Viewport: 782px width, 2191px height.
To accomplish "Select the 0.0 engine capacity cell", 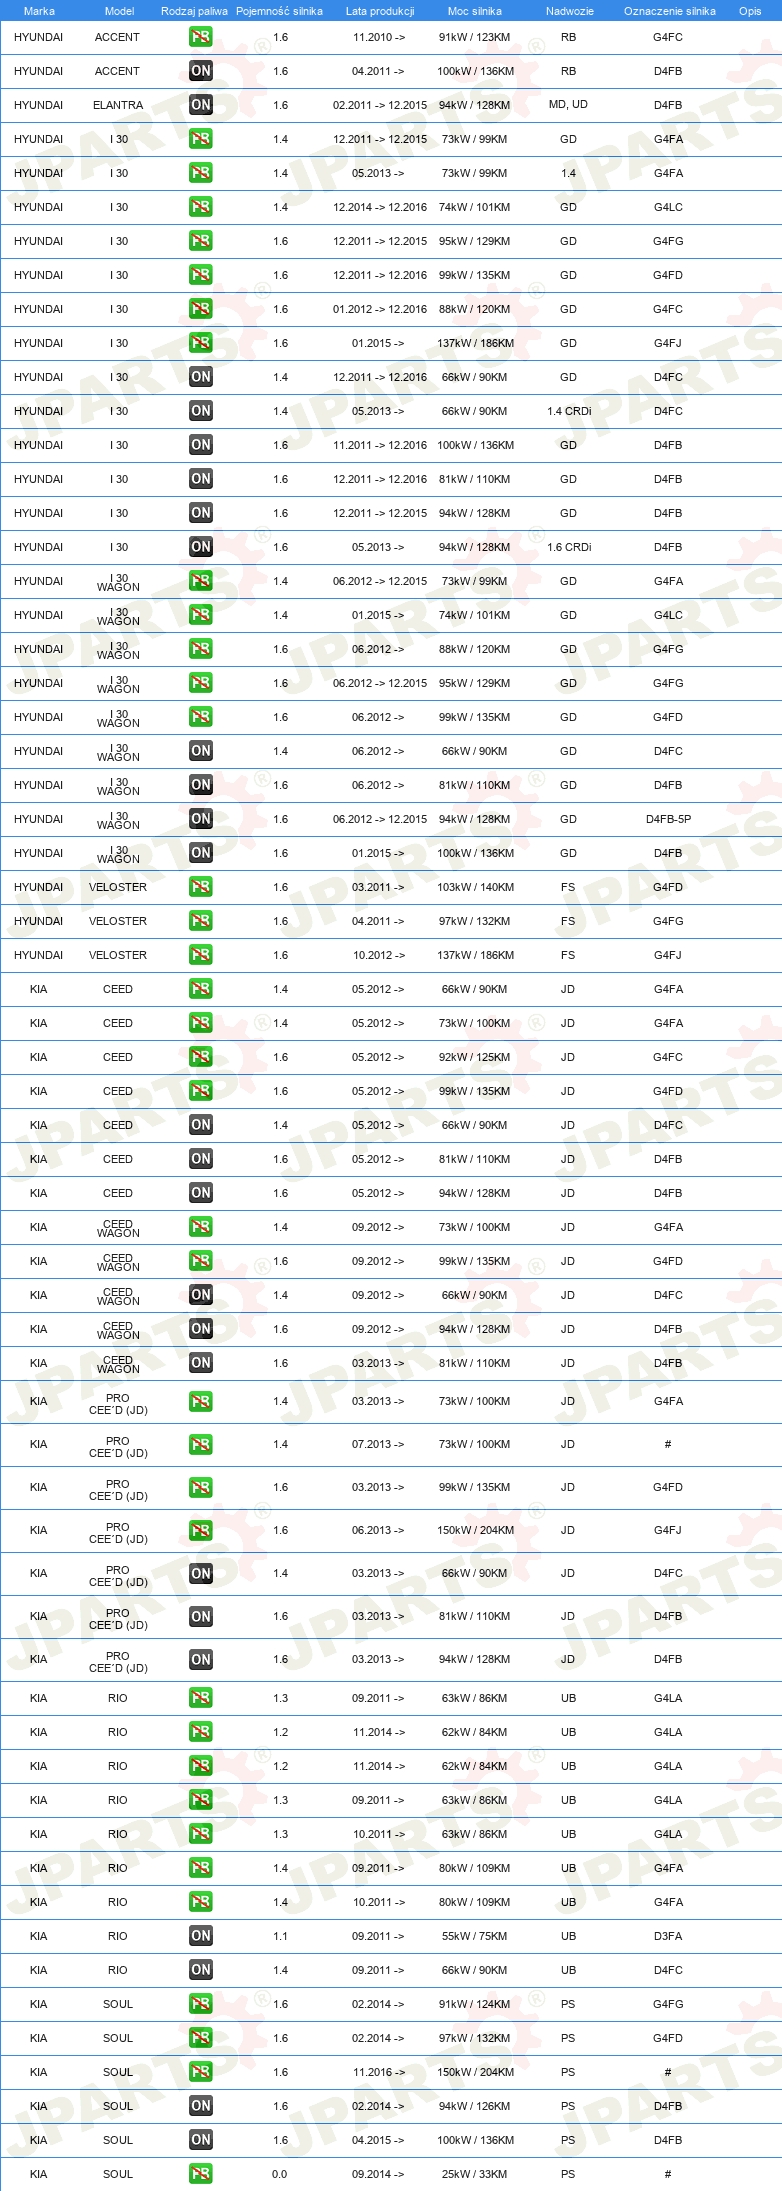I will point(280,2174).
